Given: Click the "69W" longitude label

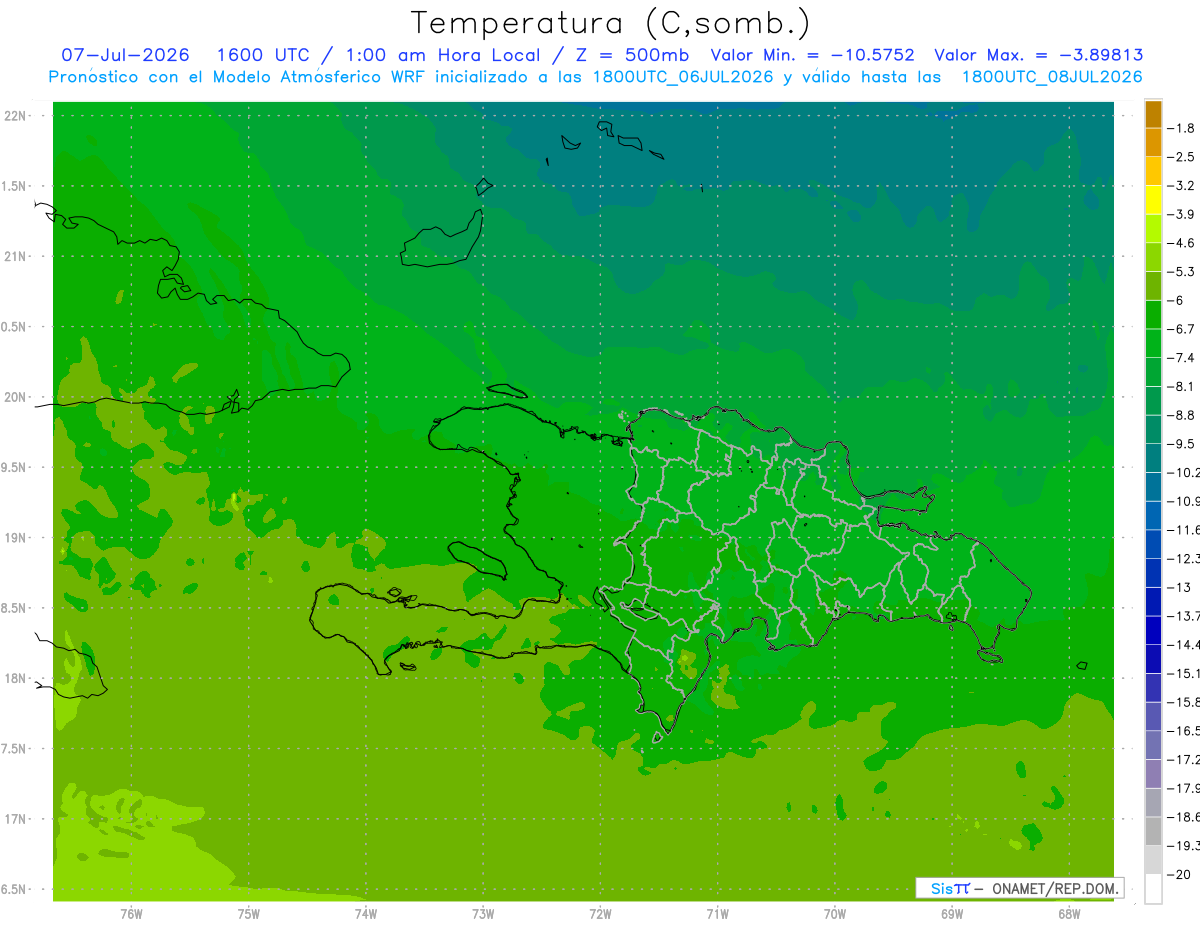Looking at the screenshot, I should point(952,914).
